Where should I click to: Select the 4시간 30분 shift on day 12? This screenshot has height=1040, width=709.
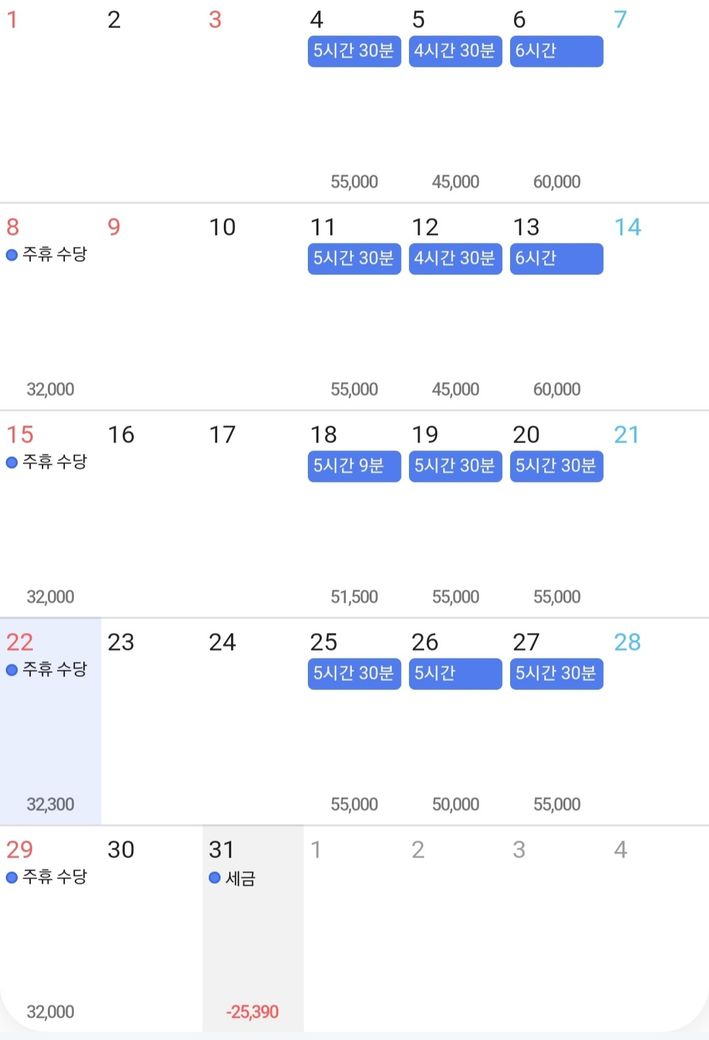click(x=455, y=259)
